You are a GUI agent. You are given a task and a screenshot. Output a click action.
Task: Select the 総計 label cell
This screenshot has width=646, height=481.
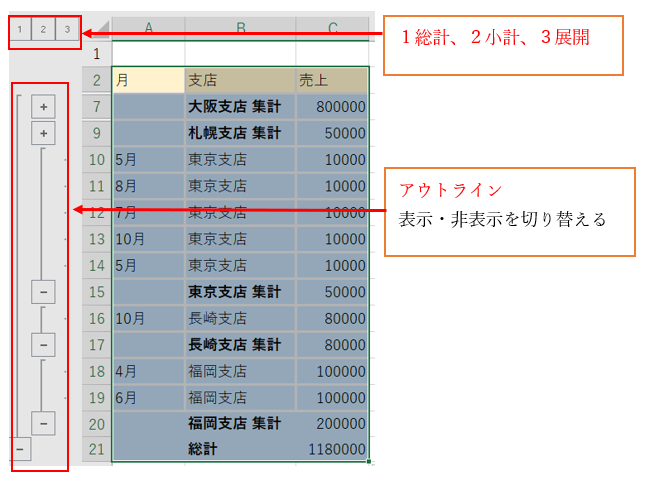point(240,449)
